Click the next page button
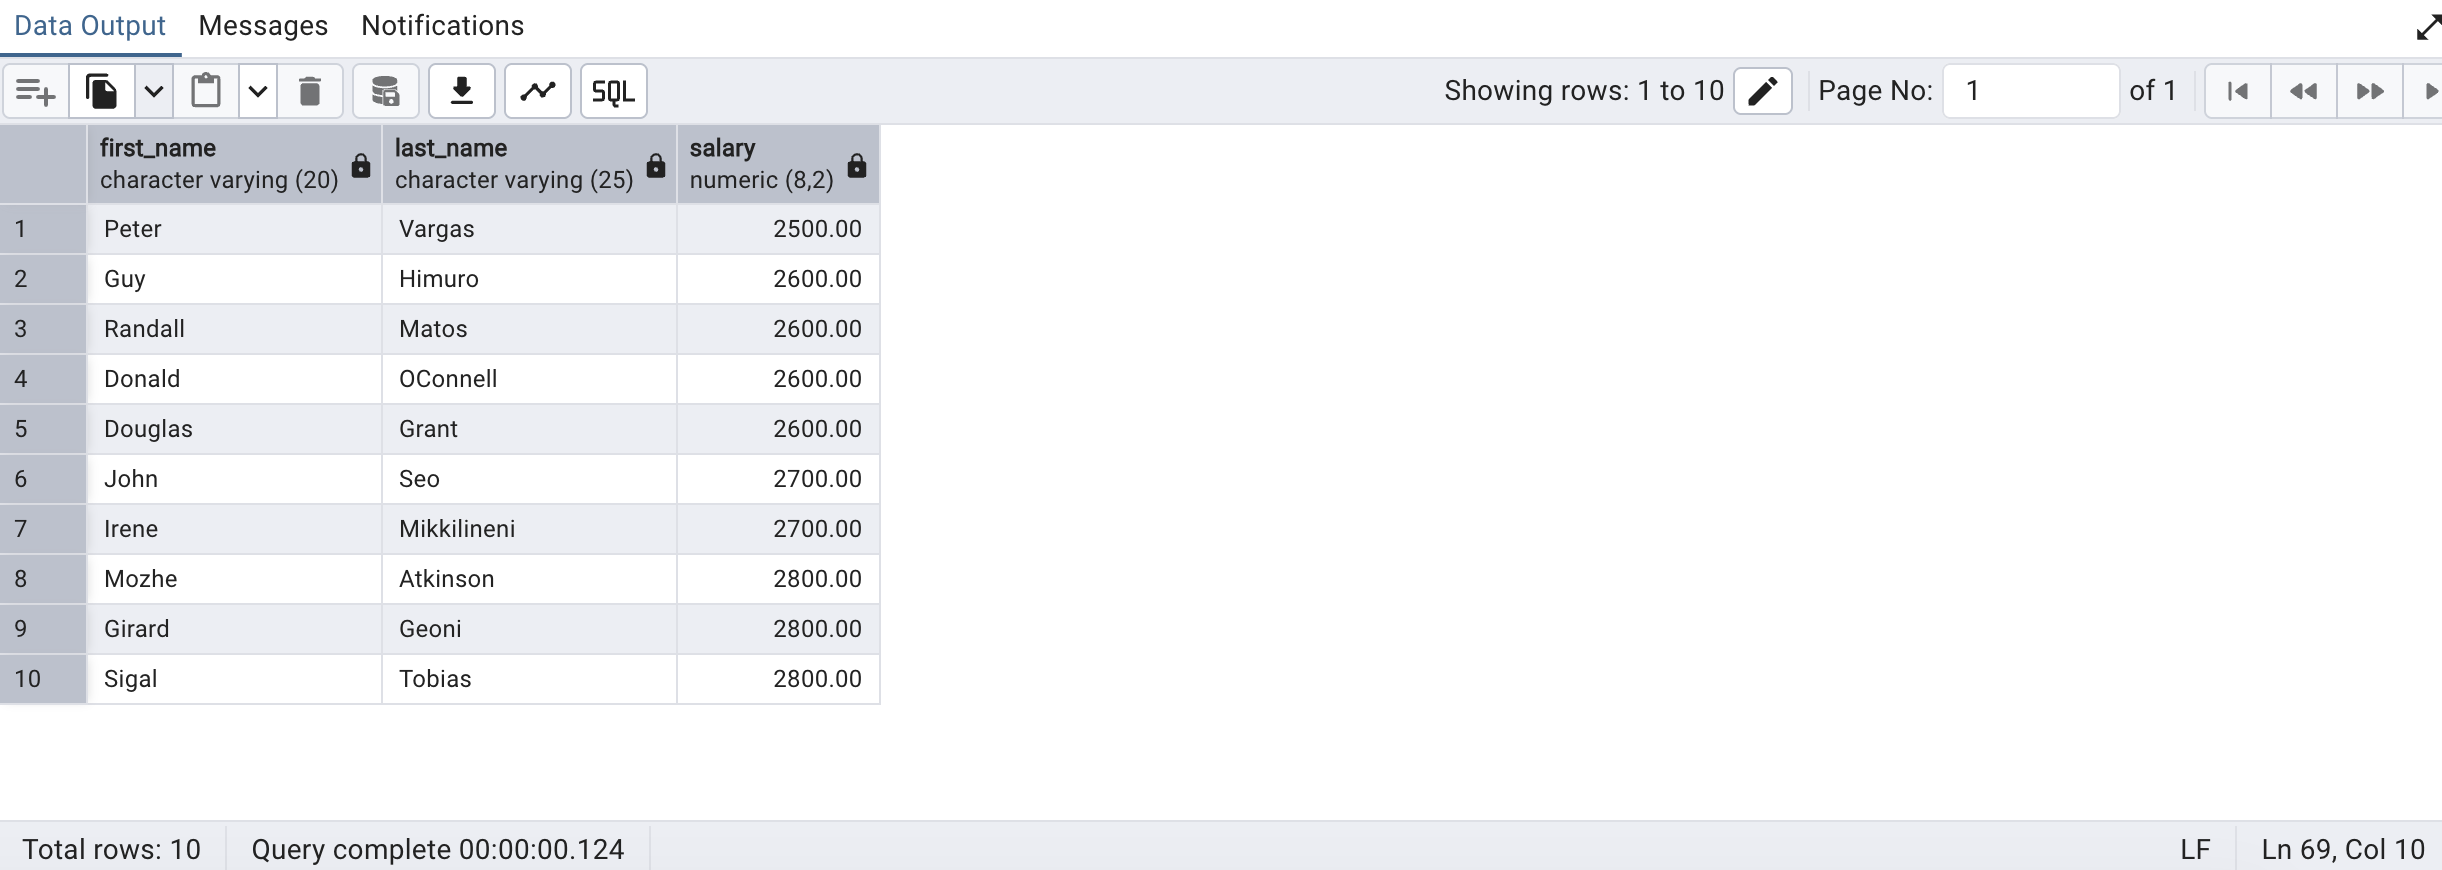This screenshot has width=2442, height=870. click(2369, 92)
